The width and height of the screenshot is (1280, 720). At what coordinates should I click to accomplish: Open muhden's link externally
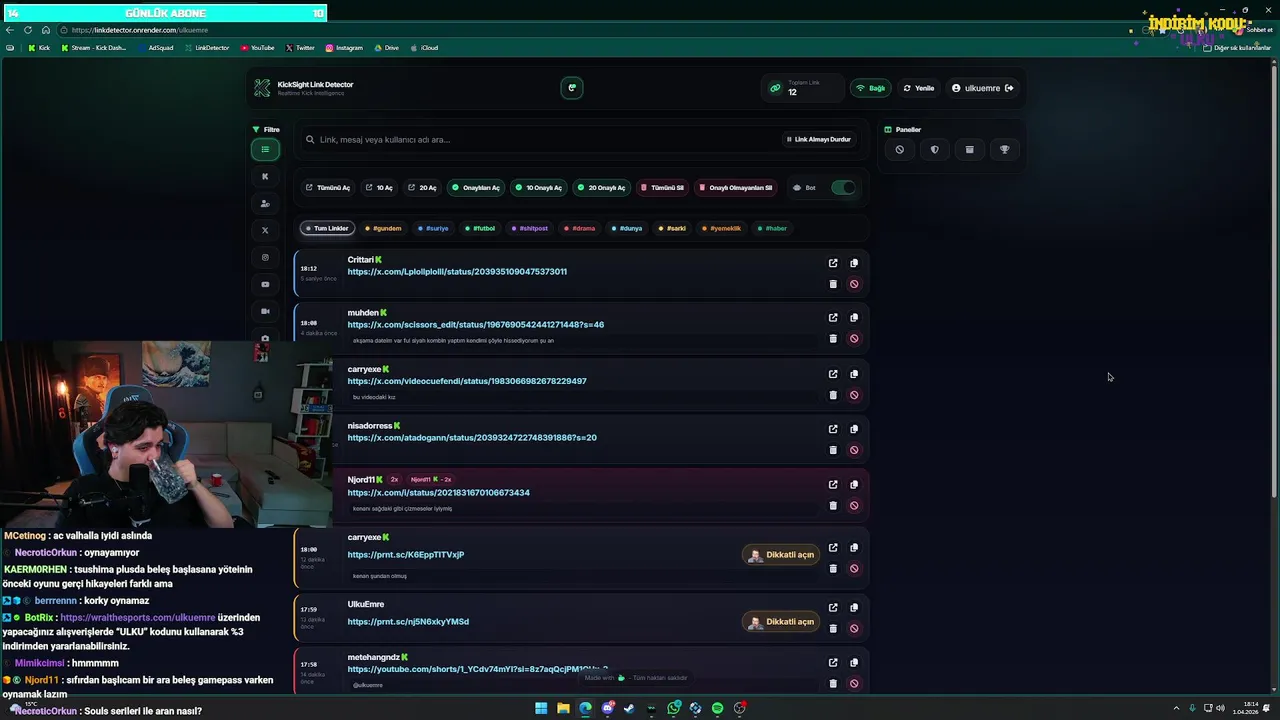coord(833,318)
